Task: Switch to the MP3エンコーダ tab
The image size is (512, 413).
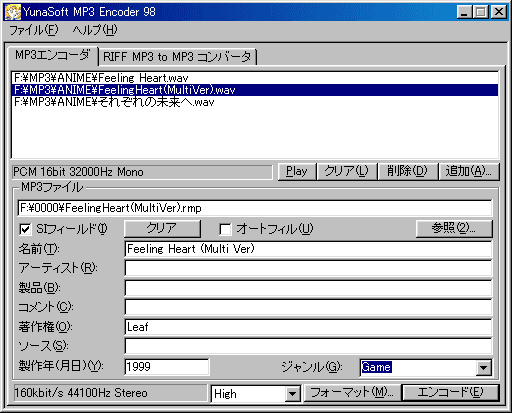Action: coord(52,55)
